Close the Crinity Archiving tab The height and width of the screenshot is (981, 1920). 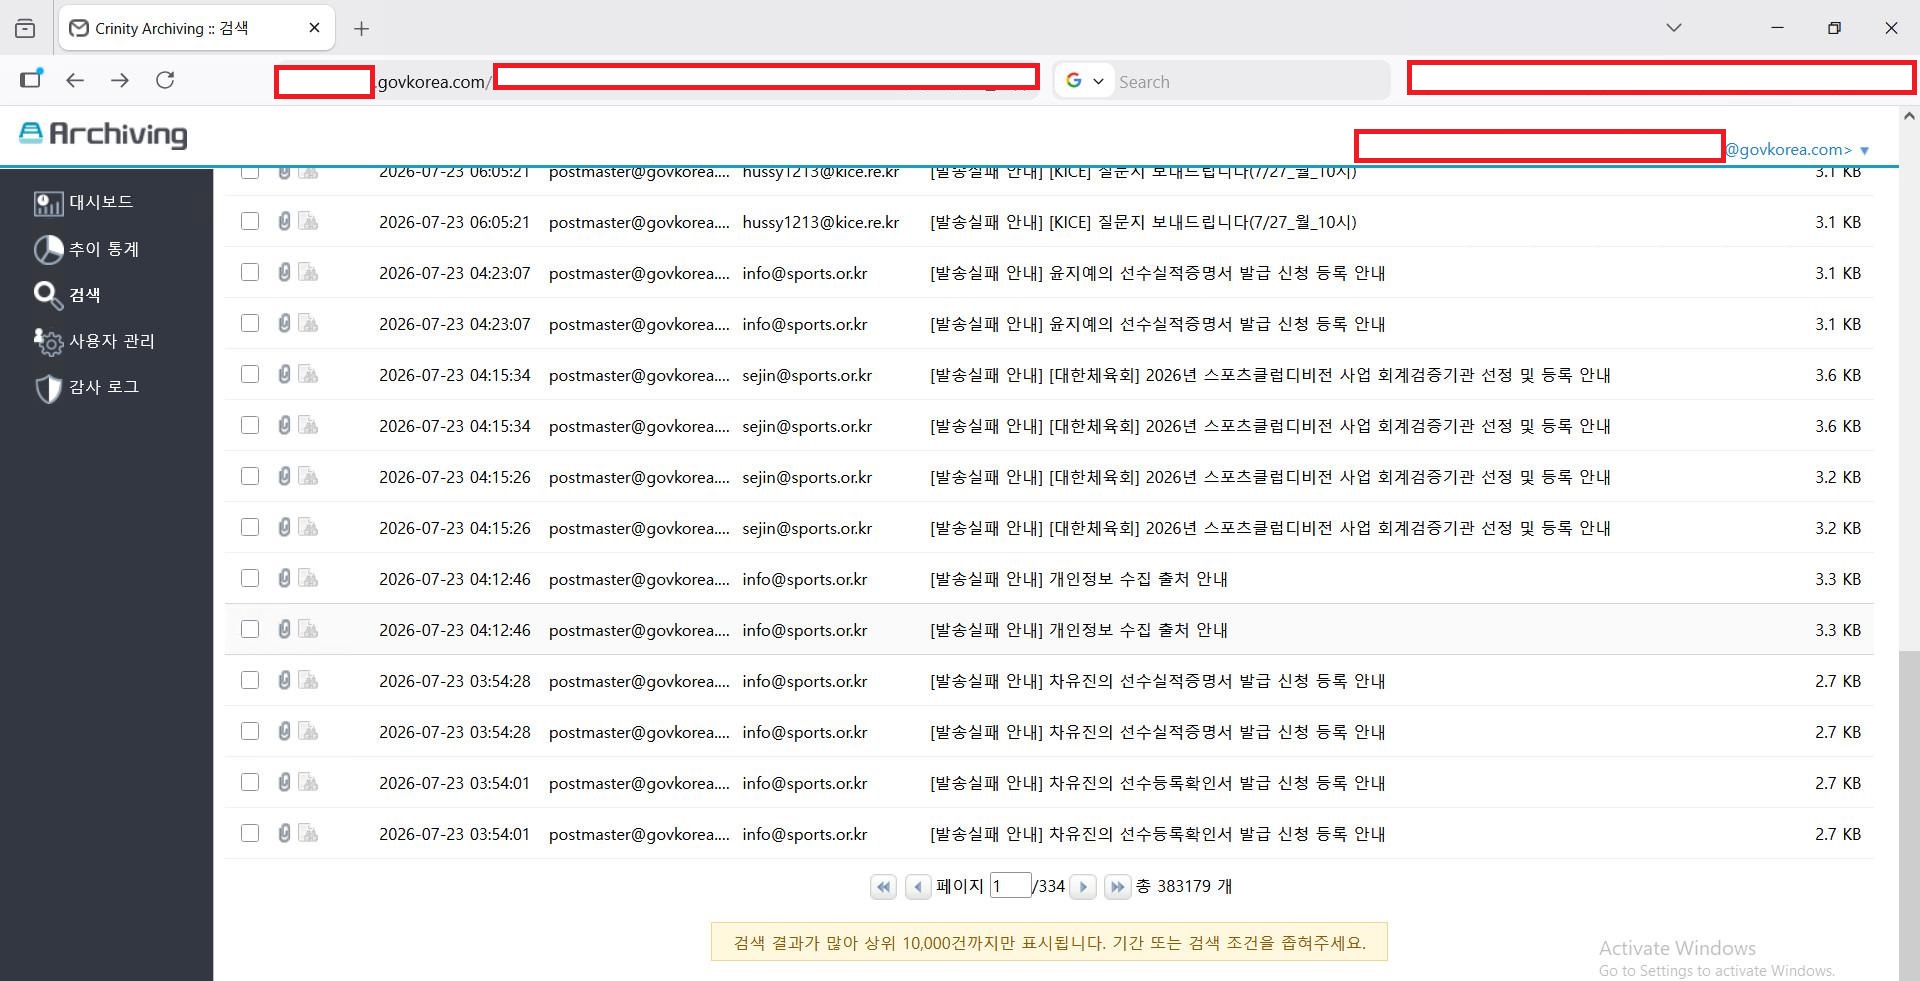click(314, 28)
